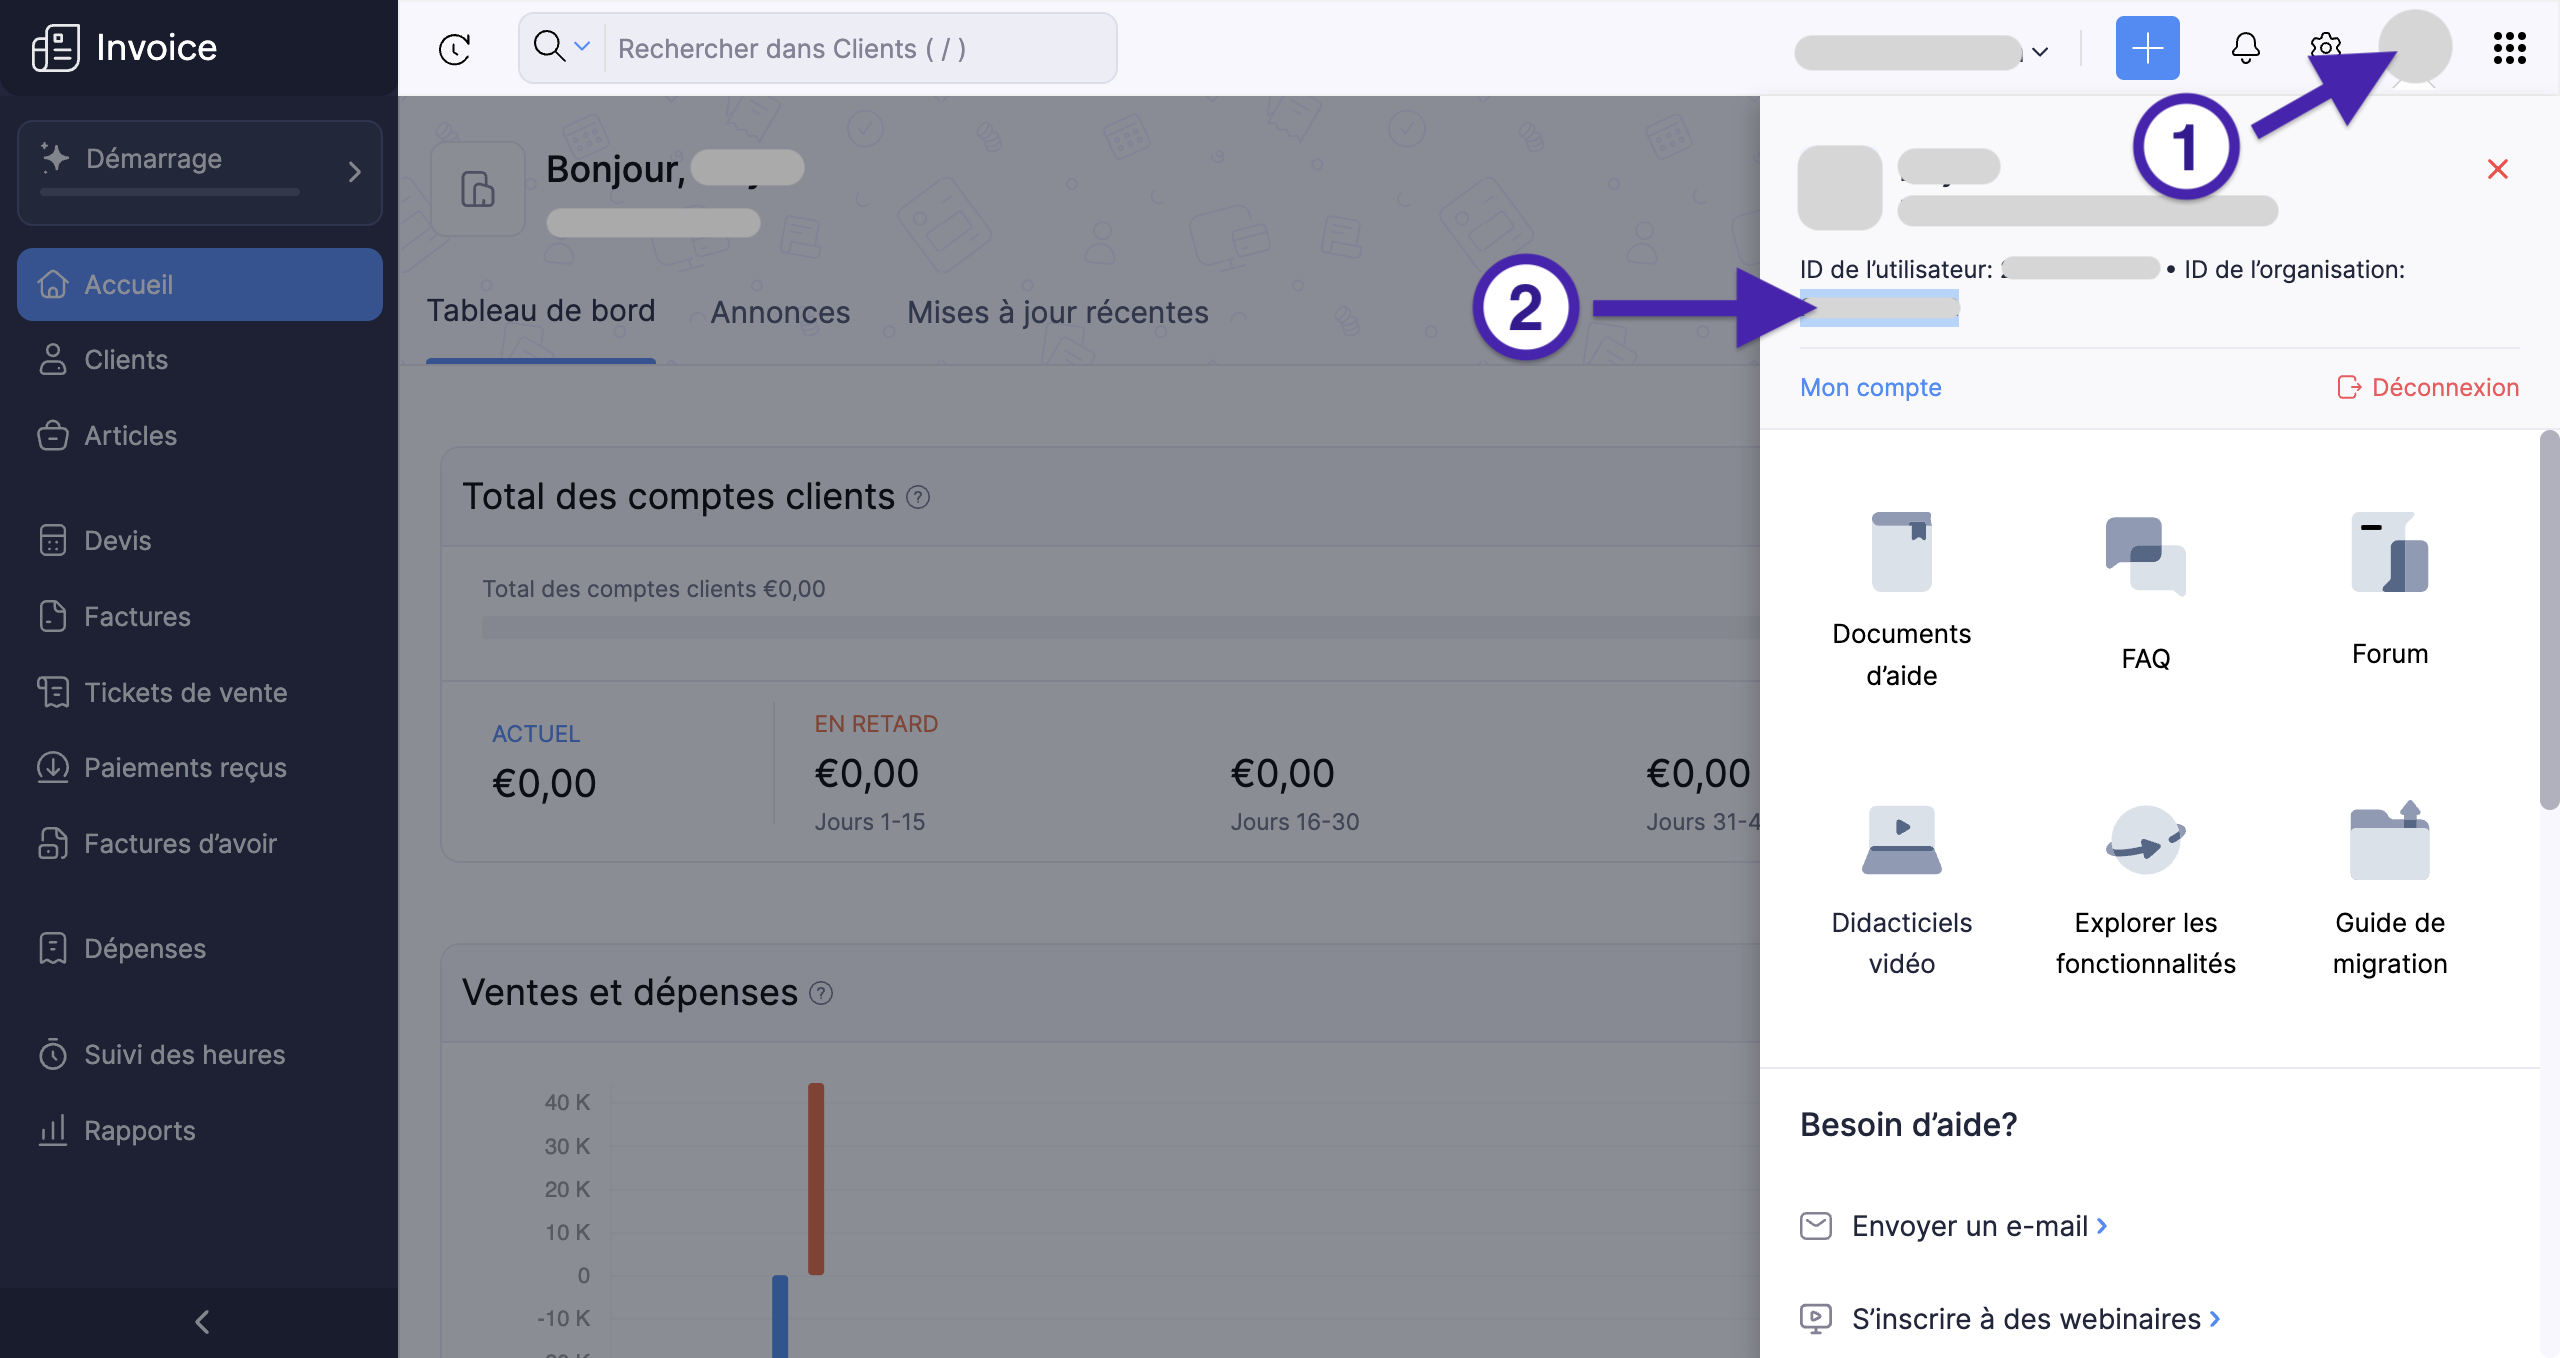Screen dimensions: 2560x1358
Task: Click the notifications bell icon
Action: tap(2245, 48)
